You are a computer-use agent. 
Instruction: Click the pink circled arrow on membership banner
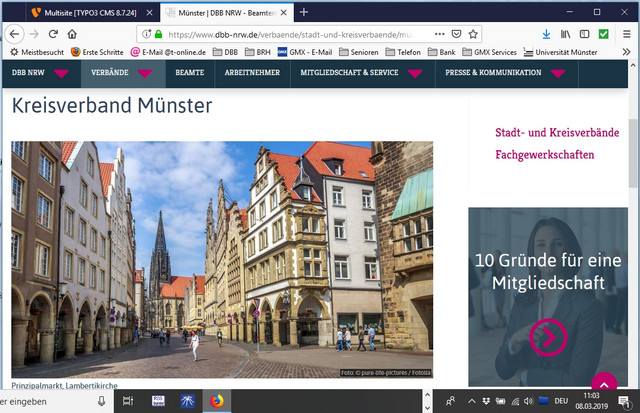click(x=548, y=337)
